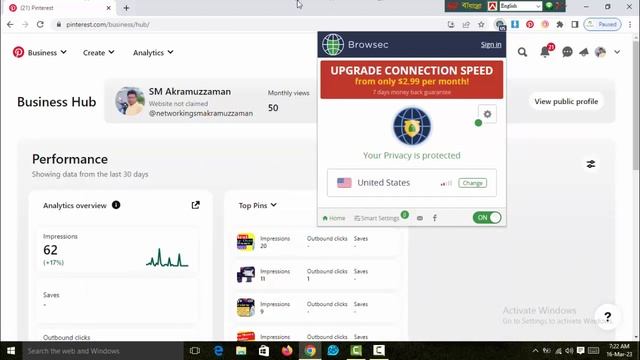
Task: Reload the page with refresh icon
Action: point(40,24)
